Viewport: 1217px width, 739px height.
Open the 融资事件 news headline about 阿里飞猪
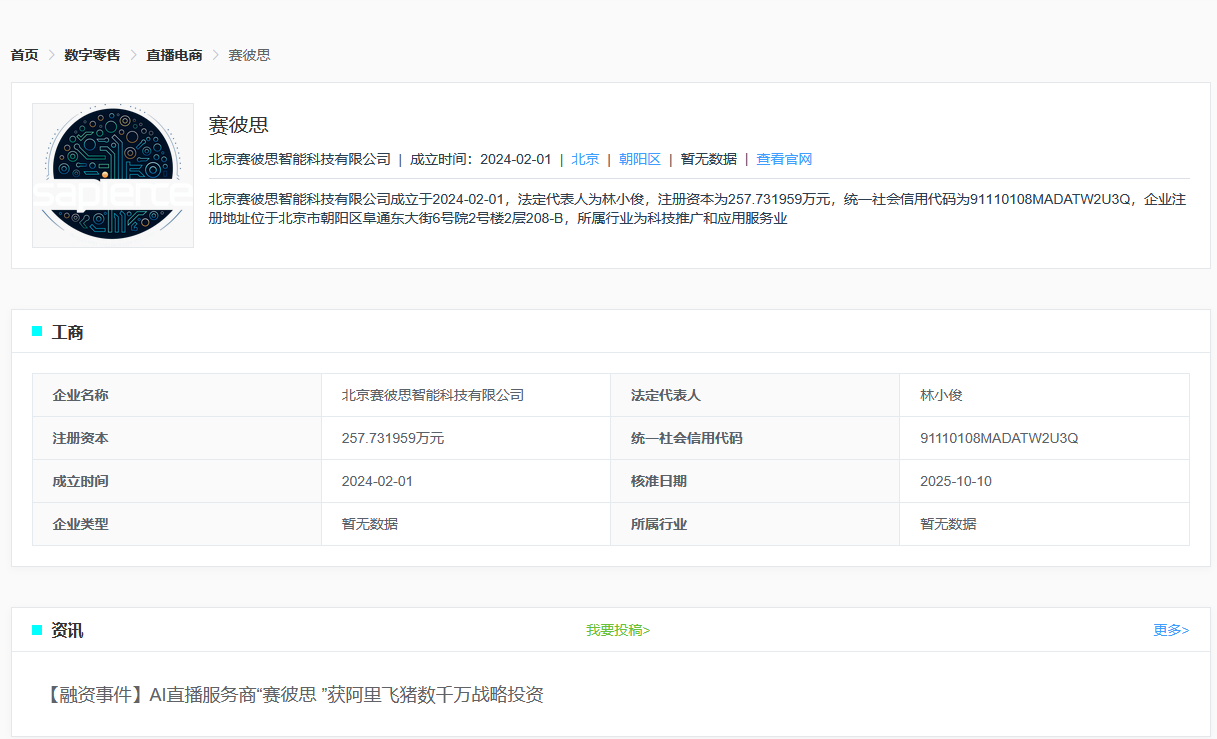(293, 695)
